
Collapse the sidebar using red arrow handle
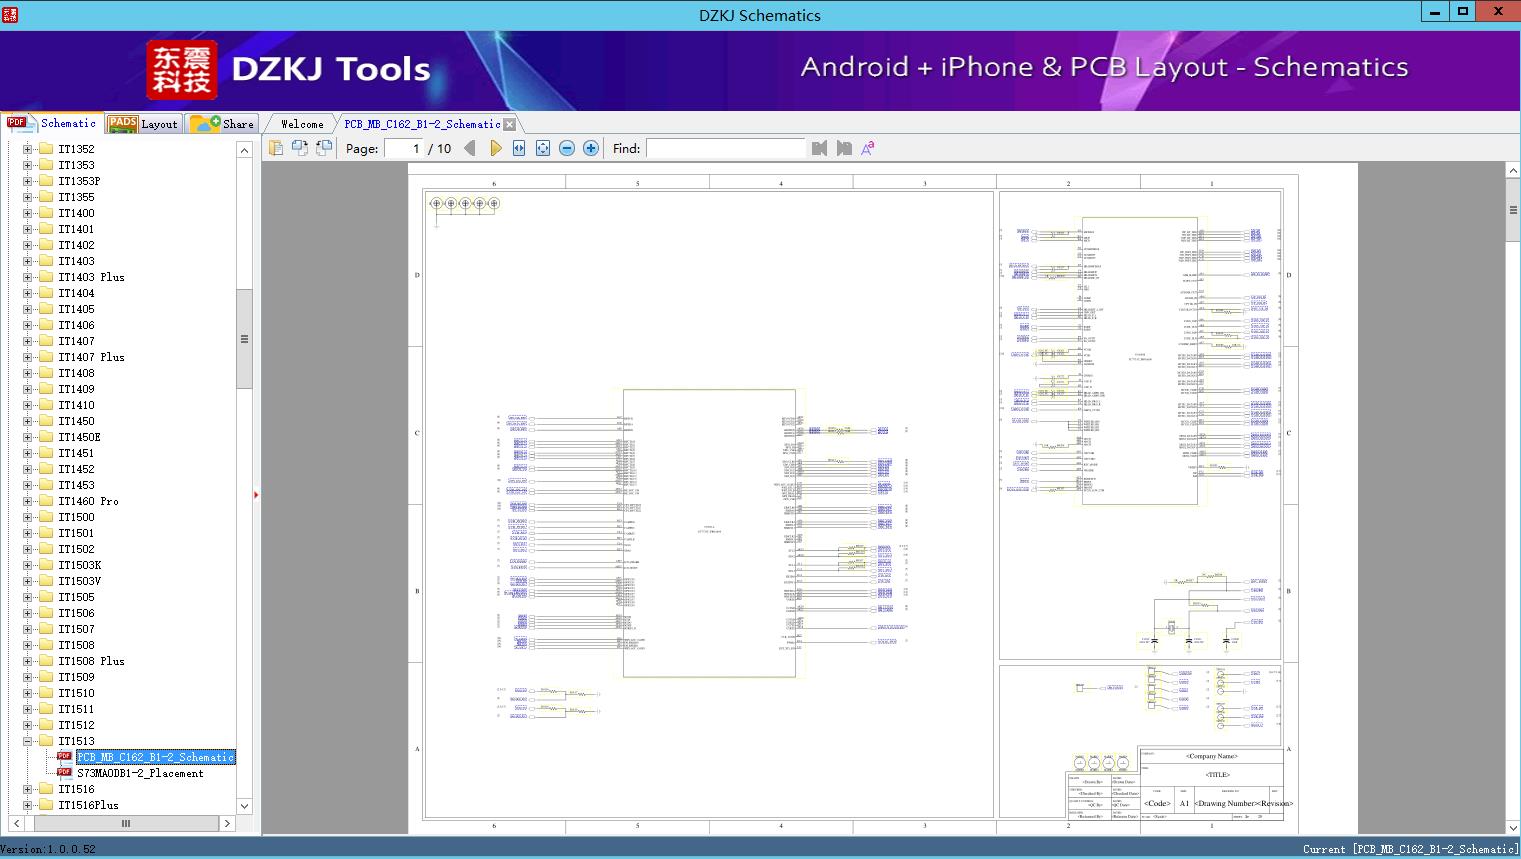[x=256, y=495]
